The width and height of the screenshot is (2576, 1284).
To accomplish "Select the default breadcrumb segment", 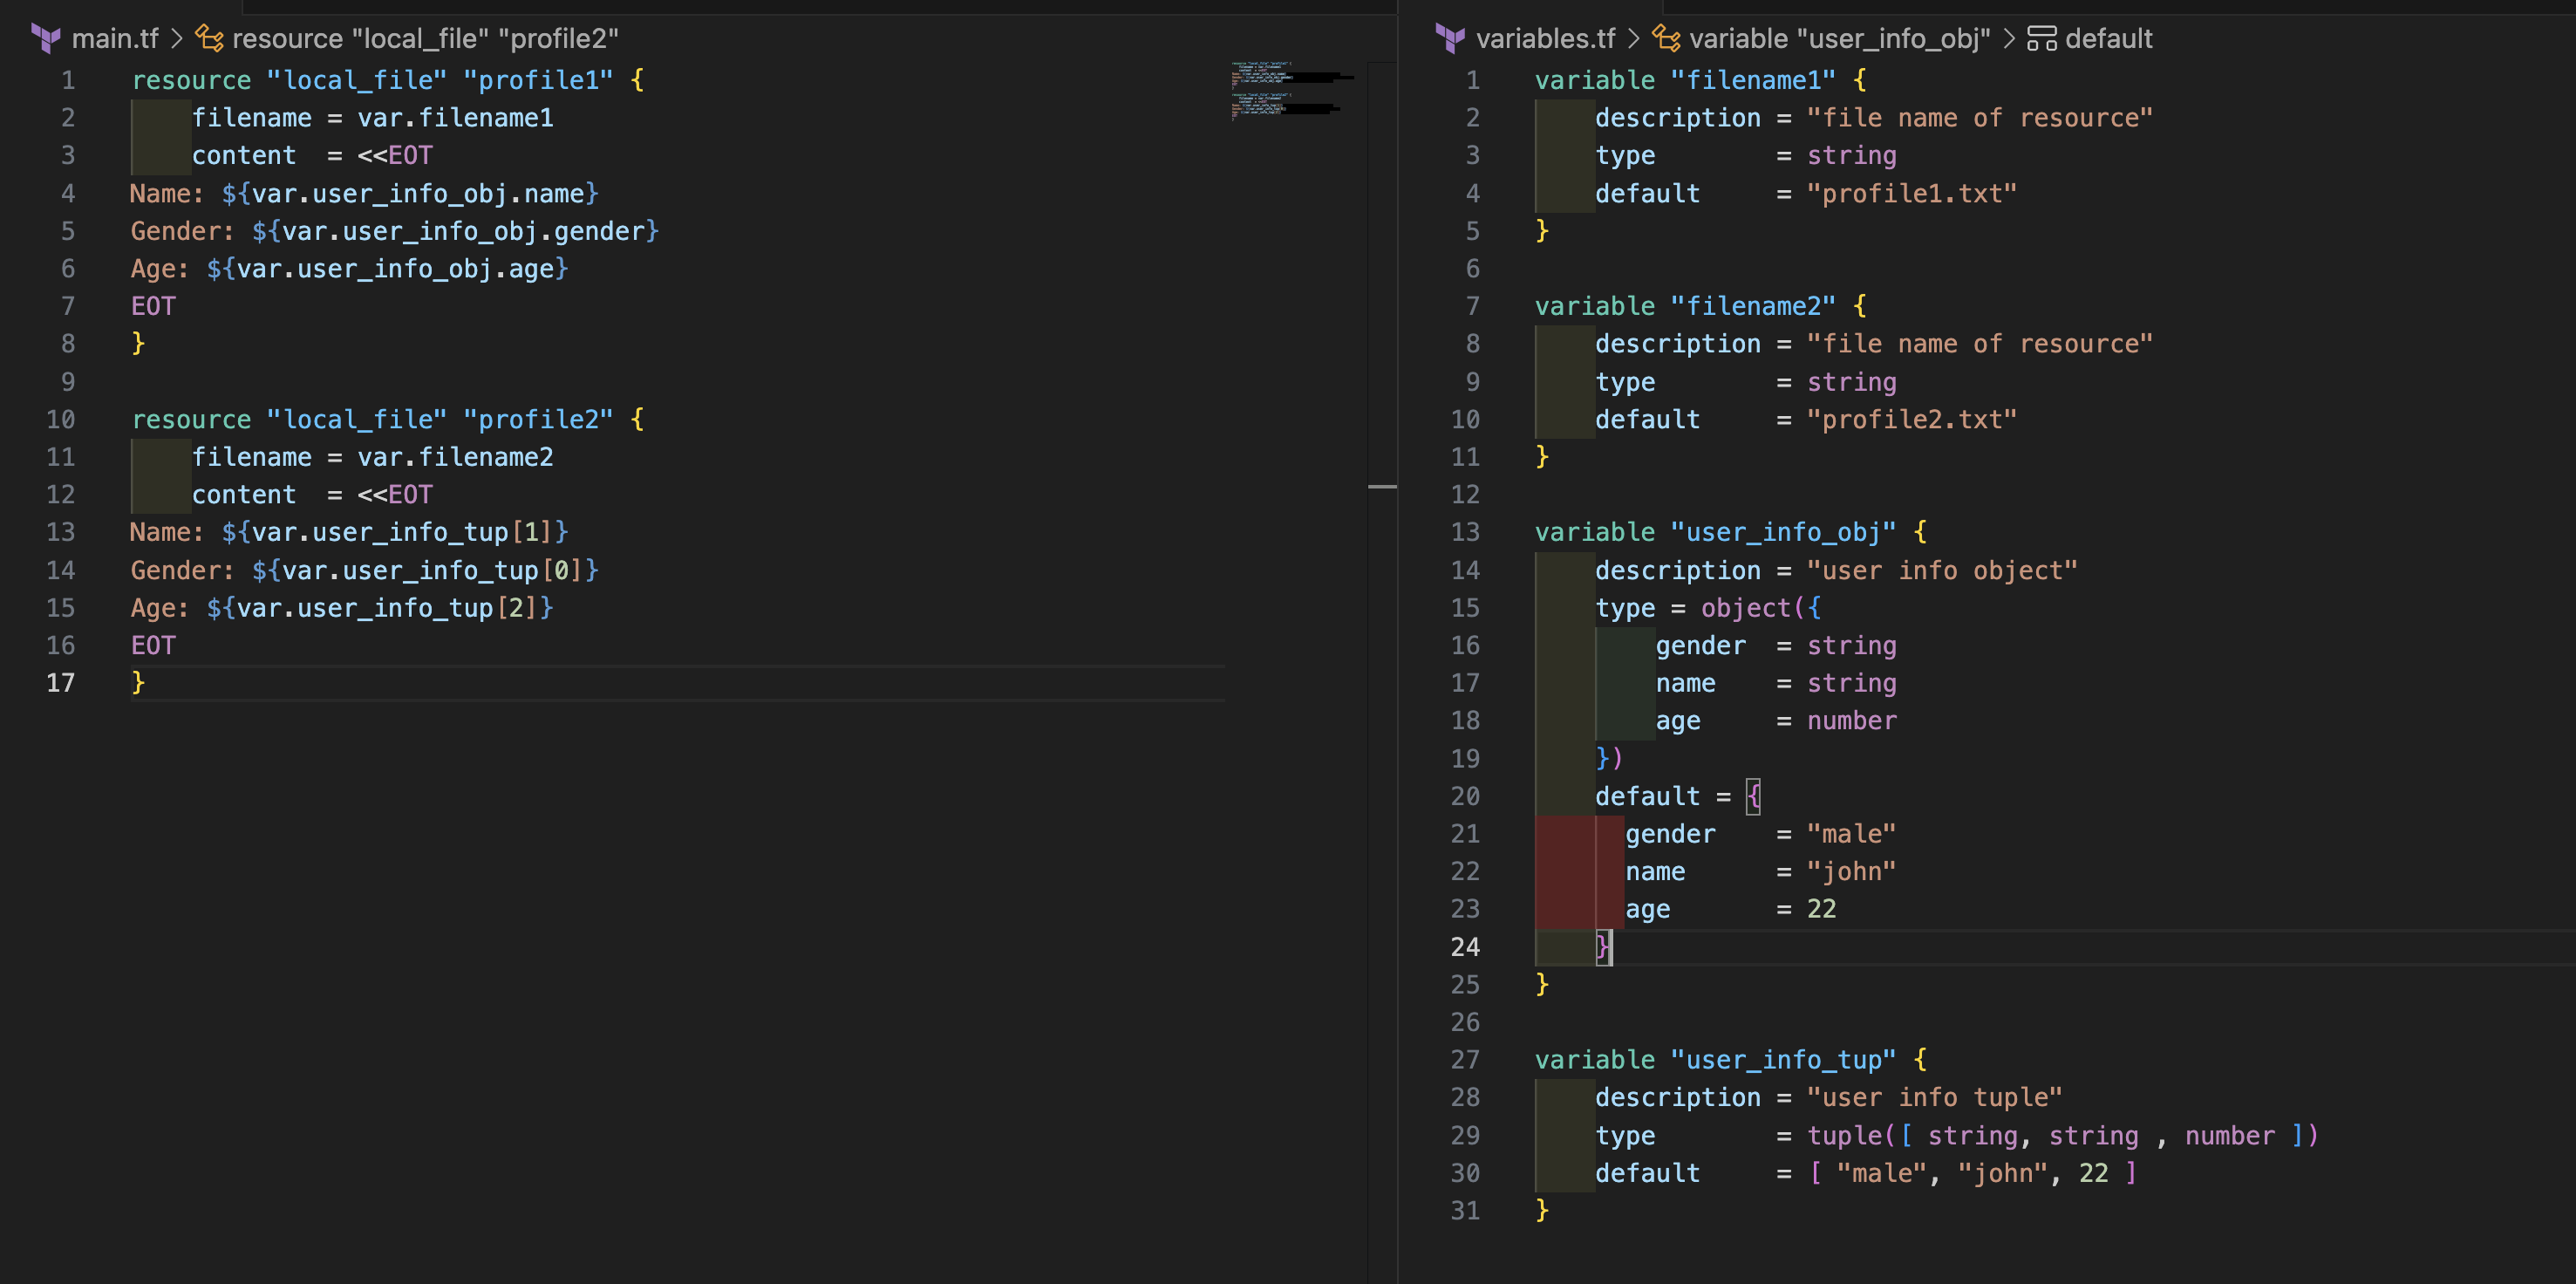I will pyautogui.click(x=2109, y=38).
